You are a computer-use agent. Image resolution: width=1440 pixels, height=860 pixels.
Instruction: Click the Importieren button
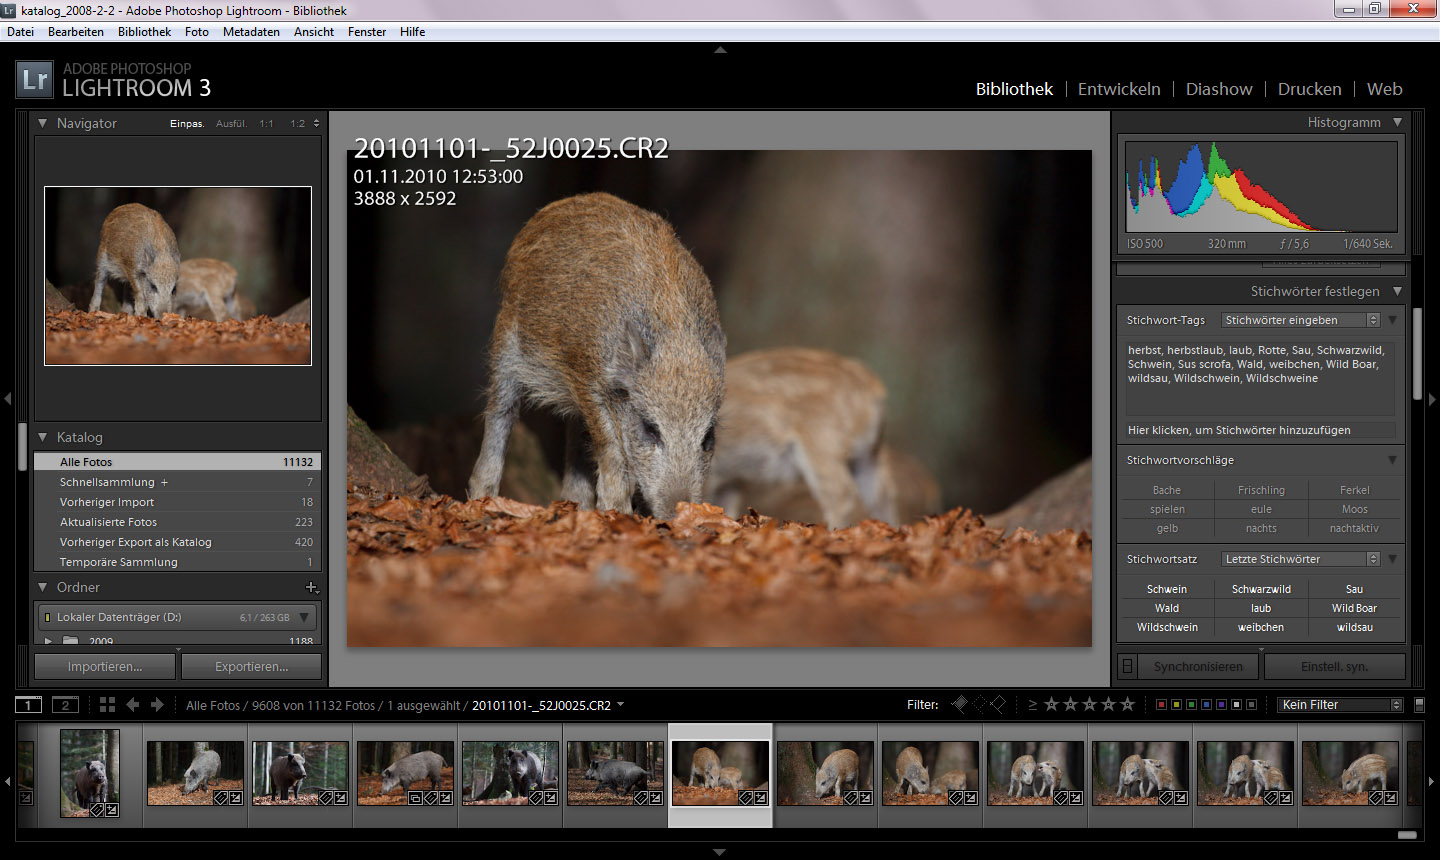105,666
